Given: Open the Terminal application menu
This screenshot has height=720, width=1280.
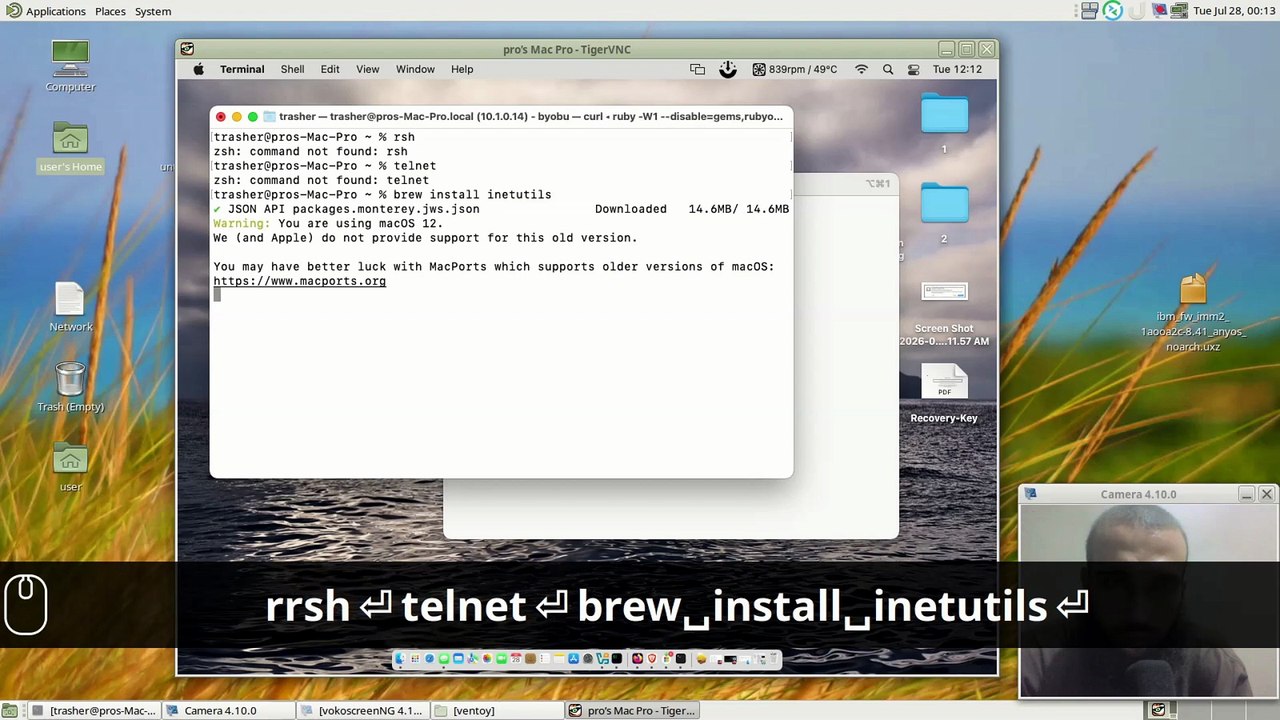Looking at the screenshot, I should [242, 69].
